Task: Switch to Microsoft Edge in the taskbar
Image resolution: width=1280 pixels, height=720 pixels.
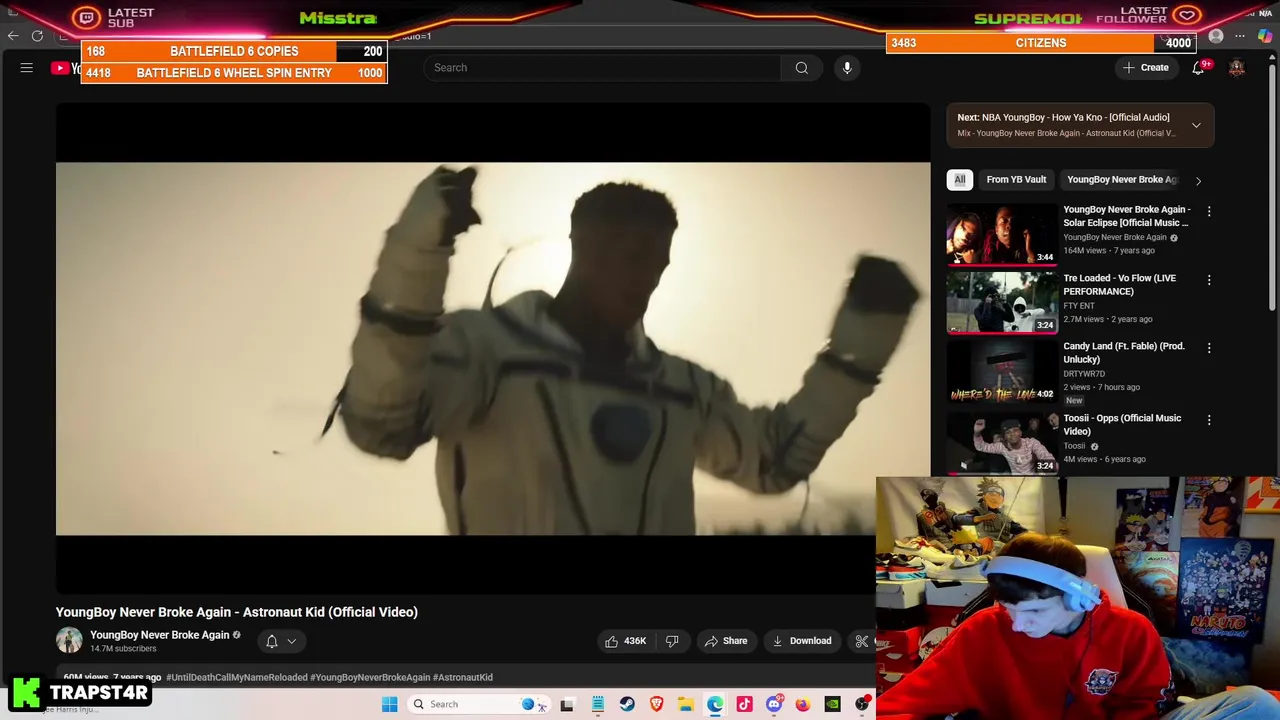Action: (x=715, y=704)
